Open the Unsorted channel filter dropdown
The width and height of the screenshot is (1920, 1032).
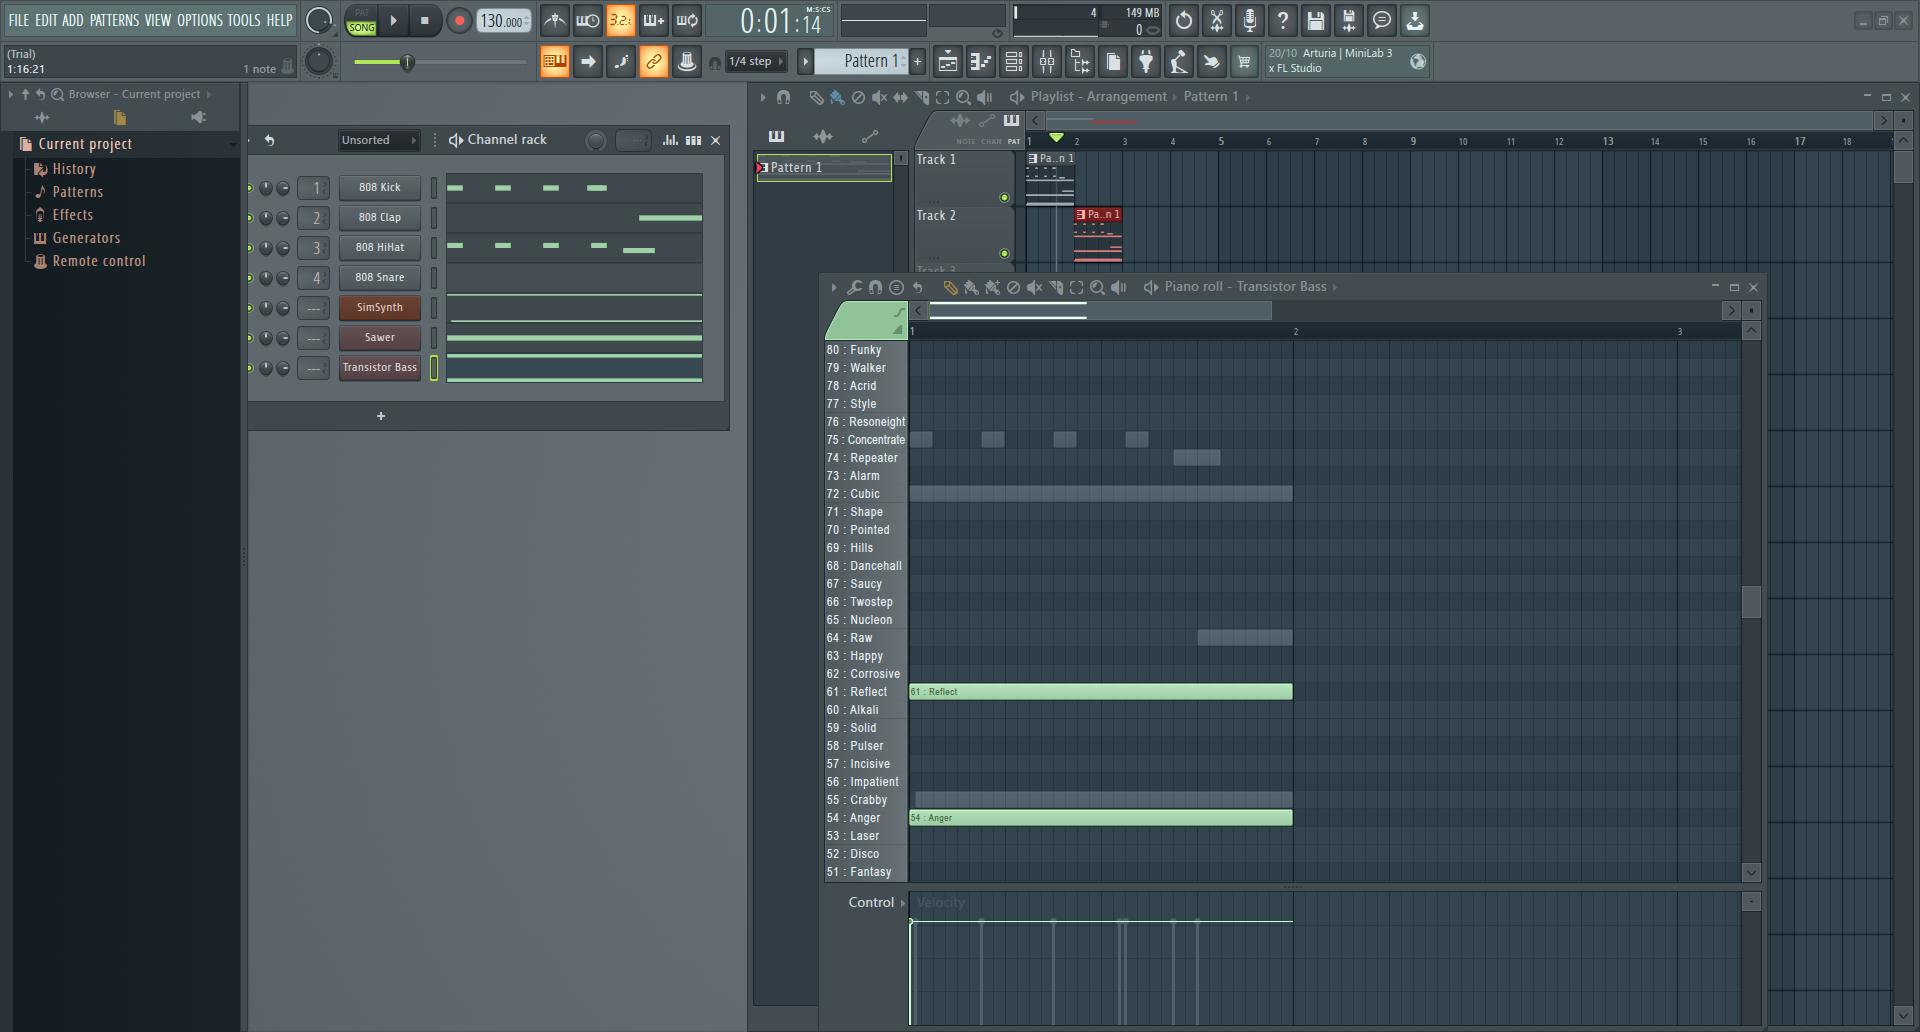(x=379, y=140)
